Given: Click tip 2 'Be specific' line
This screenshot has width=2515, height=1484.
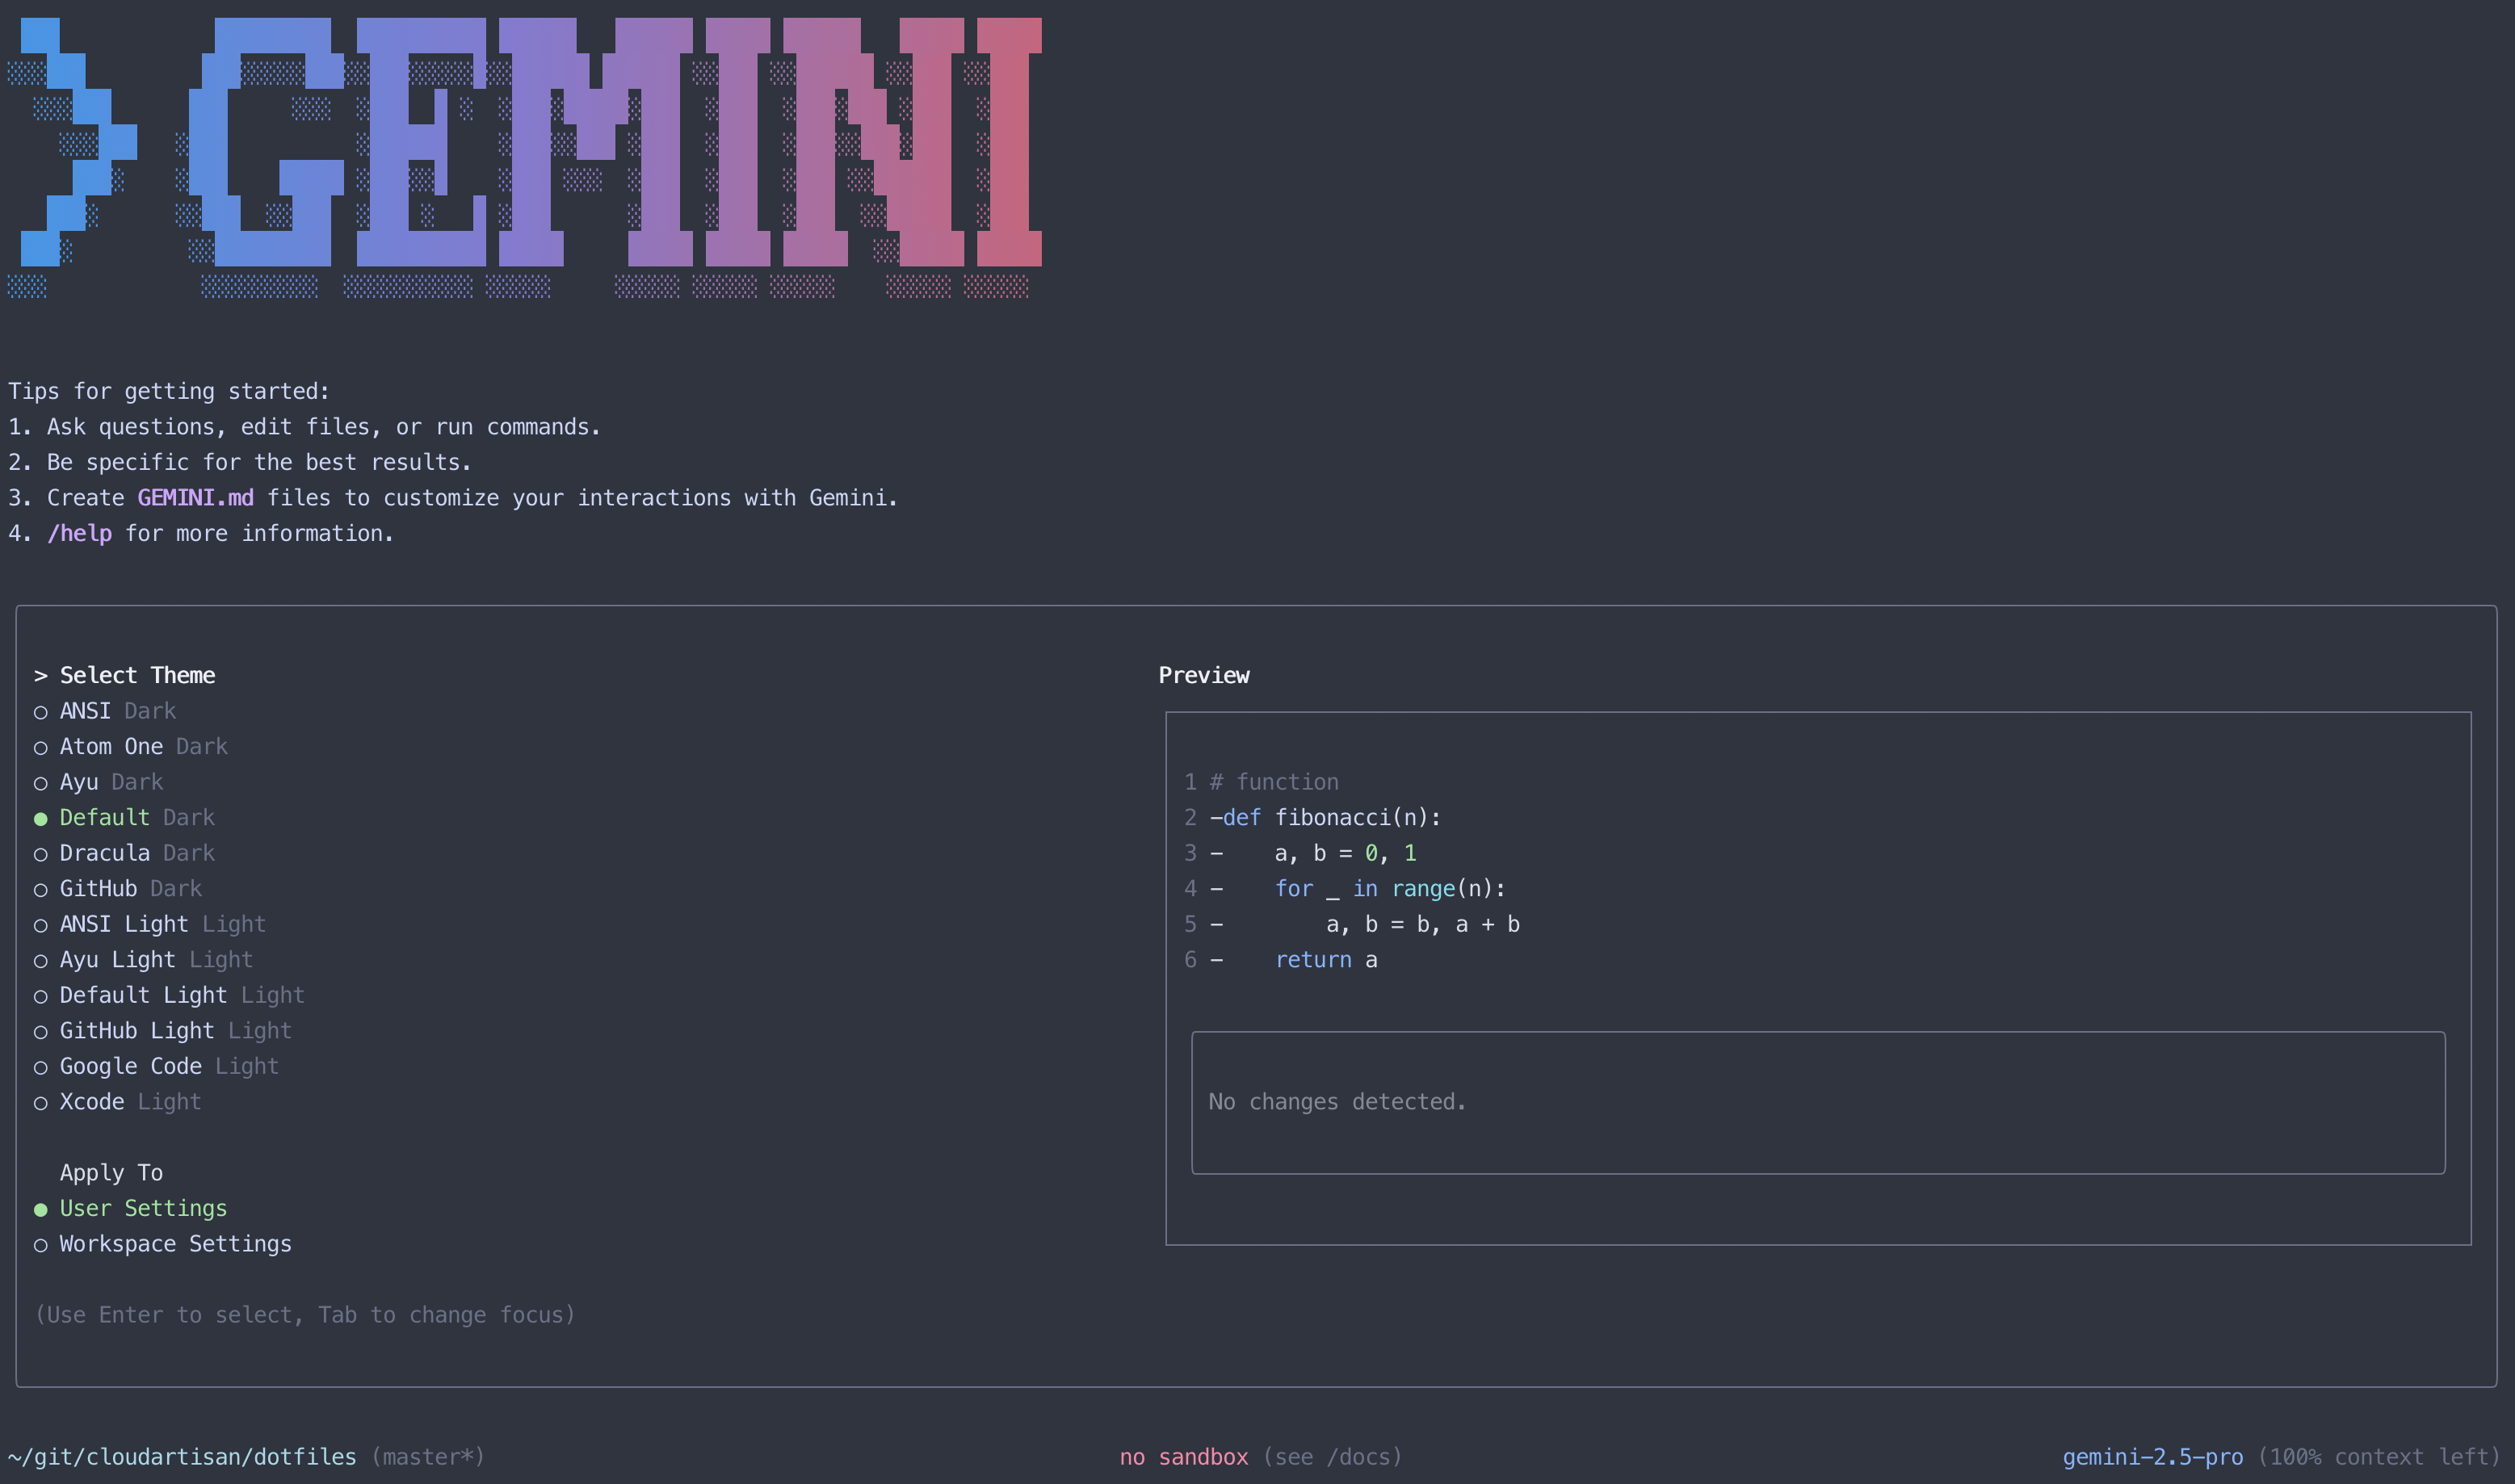Looking at the screenshot, I should (240, 463).
